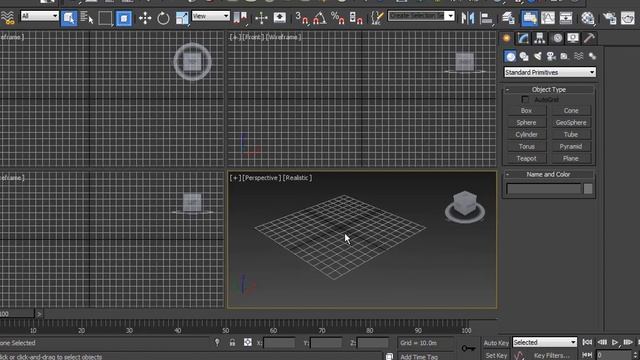Toggle the Graphite ribbon icon
The width and height of the screenshot is (640, 360).
tap(529, 18)
